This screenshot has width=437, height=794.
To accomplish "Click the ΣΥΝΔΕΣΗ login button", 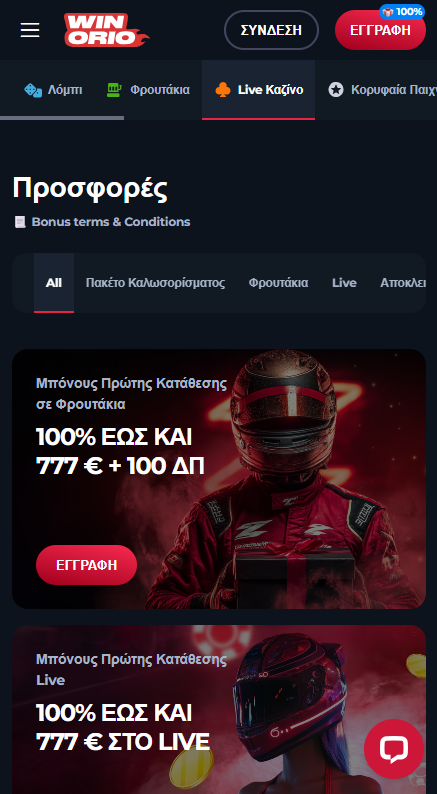I will coord(271,30).
